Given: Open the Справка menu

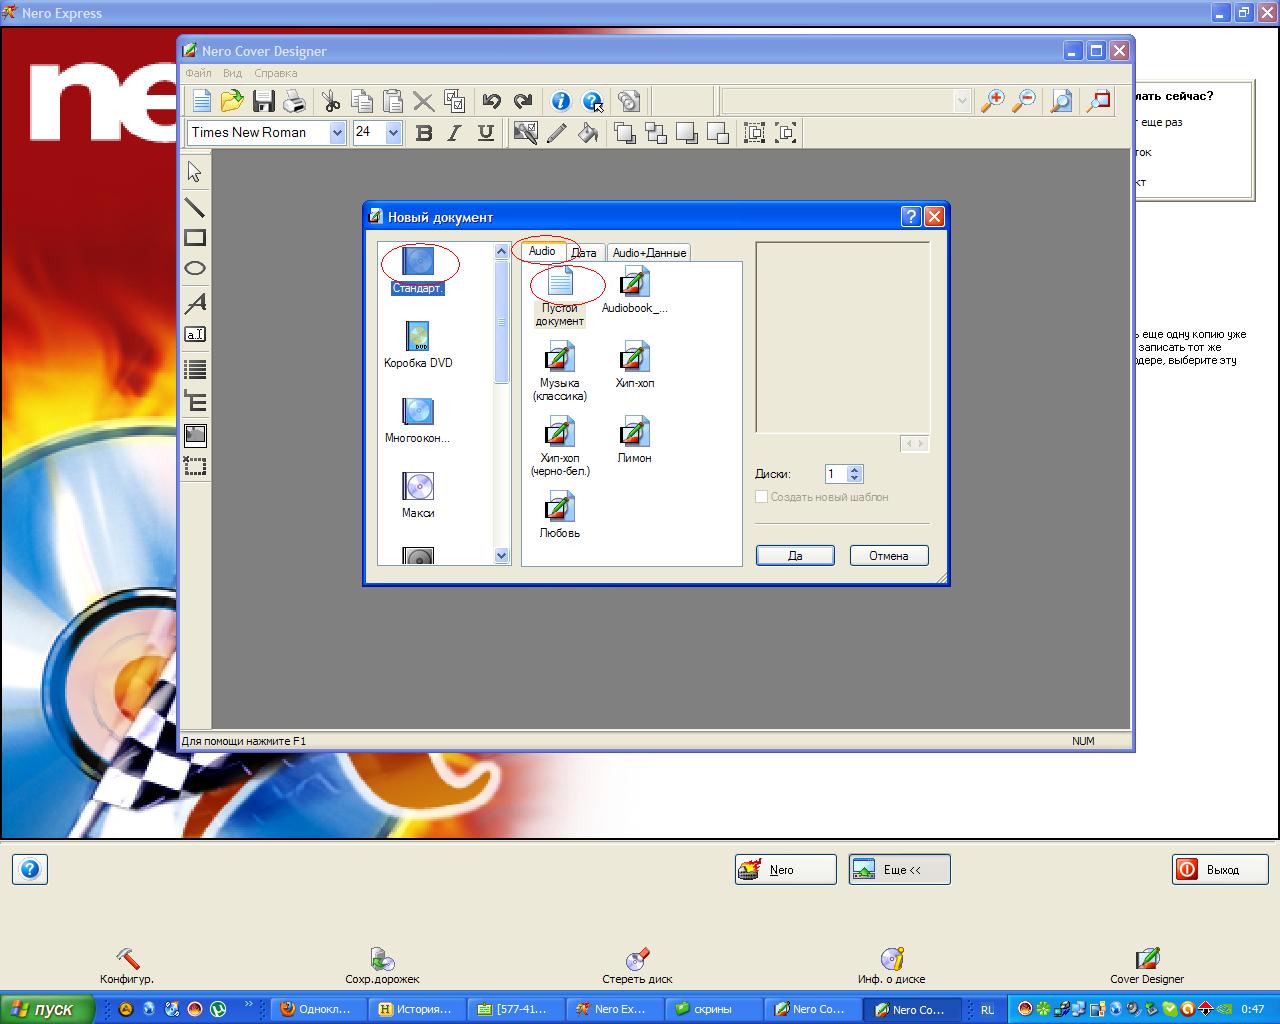Looking at the screenshot, I should tap(275, 73).
